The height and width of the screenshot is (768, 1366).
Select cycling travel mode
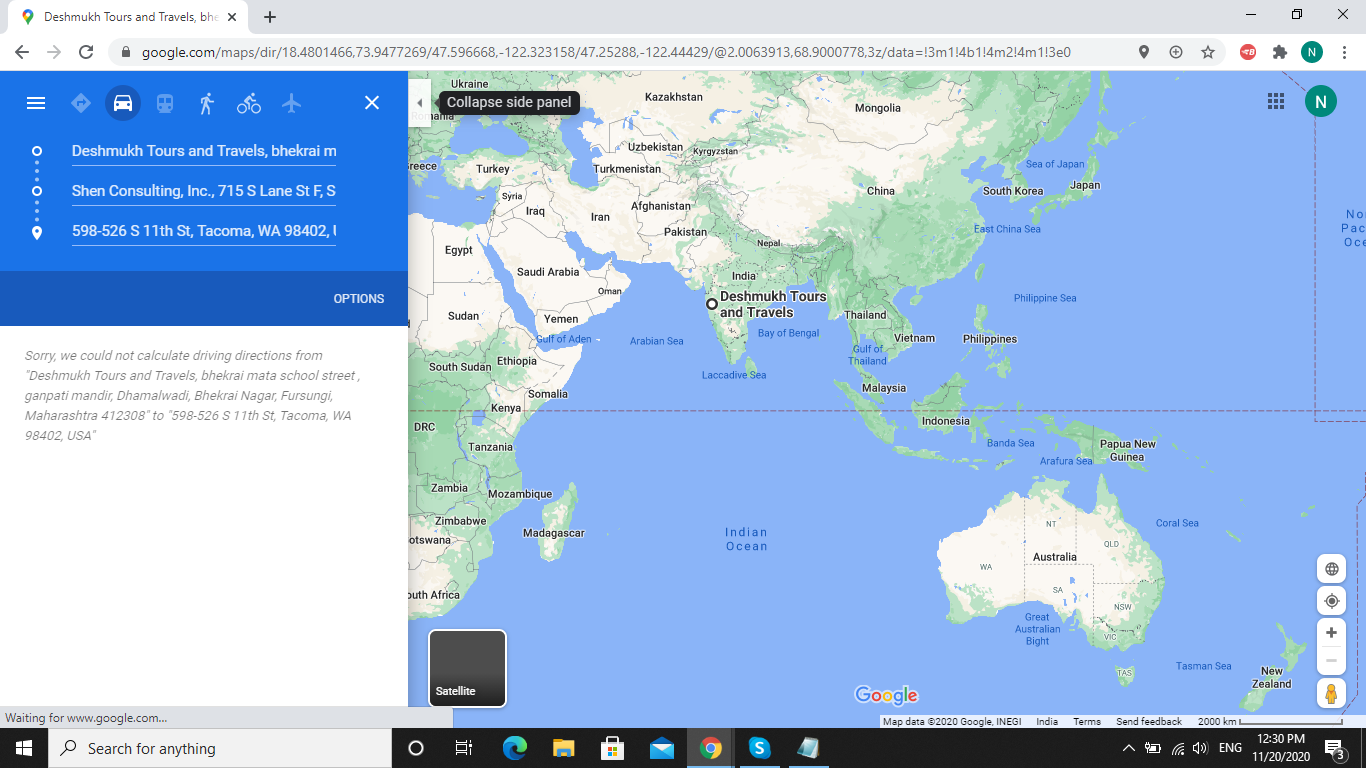point(249,103)
